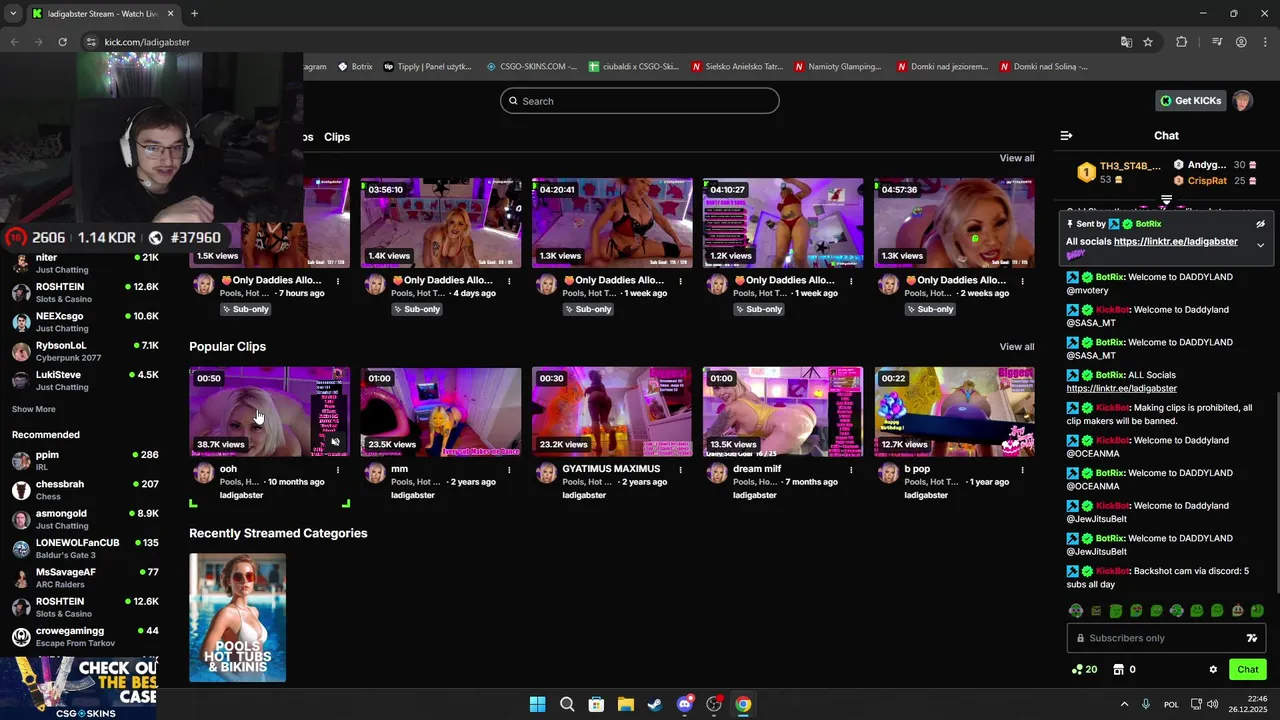The width and height of the screenshot is (1280, 720).
Task: Click the Get KICKs button
Action: (x=1190, y=101)
